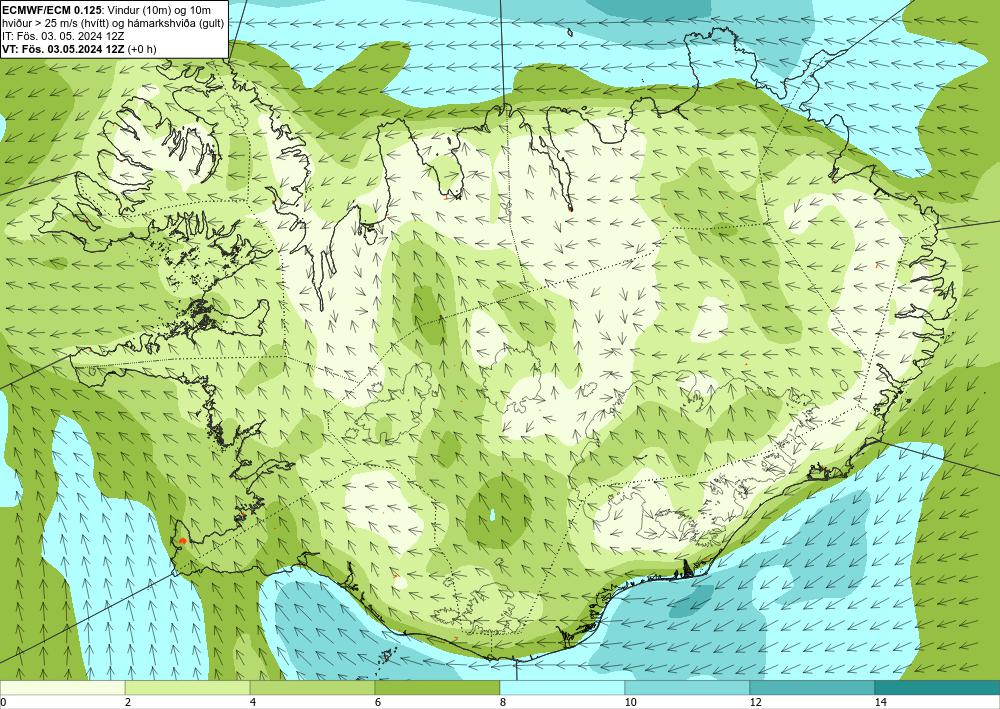Select the palest 0–2 m/s color band
Screen dimensions: 1000x709
(x=62, y=688)
